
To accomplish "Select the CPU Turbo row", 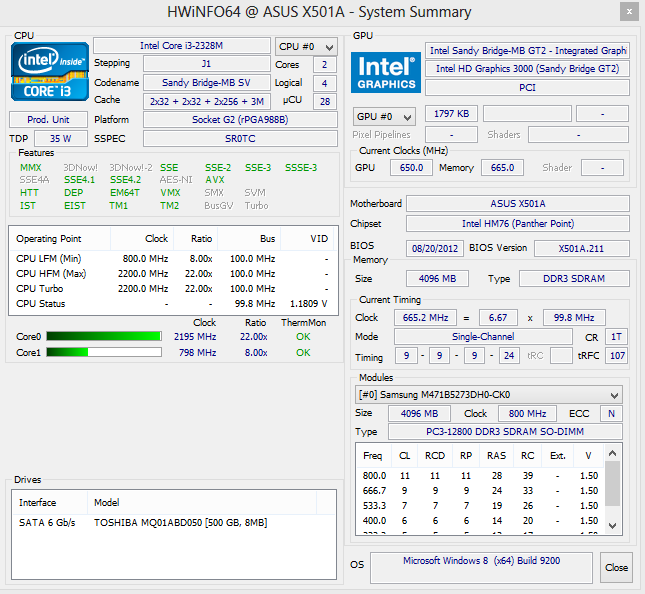I will coord(173,289).
